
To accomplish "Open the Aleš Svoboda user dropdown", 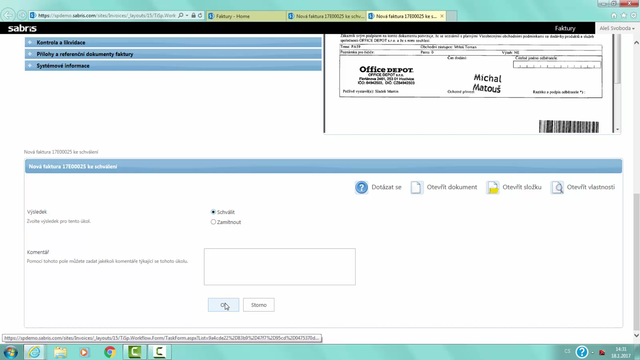I will pyautogui.click(x=617, y=28).
